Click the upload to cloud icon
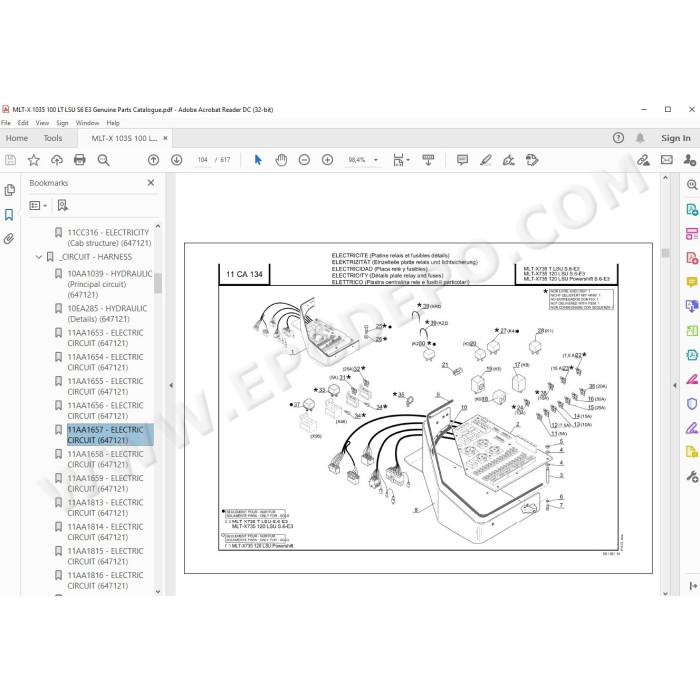 click(x=57, y=160)
